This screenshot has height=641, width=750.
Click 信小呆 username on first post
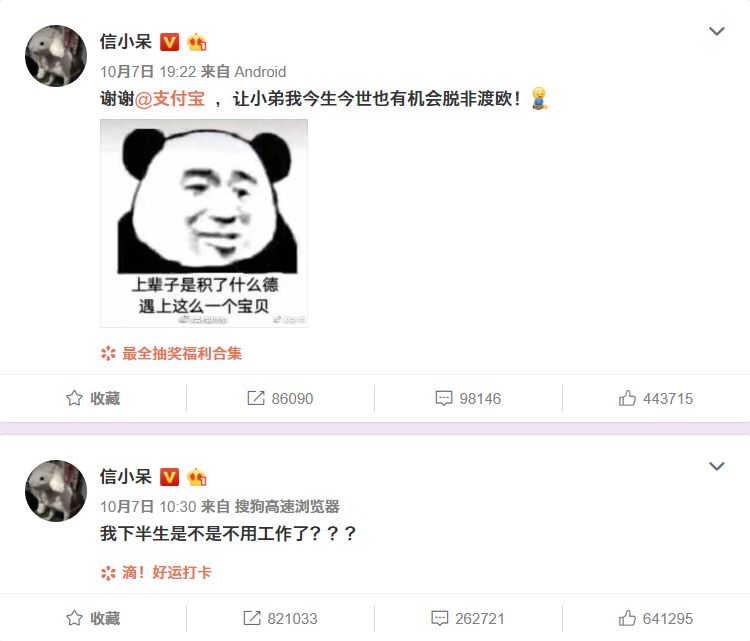click(126, 42)
